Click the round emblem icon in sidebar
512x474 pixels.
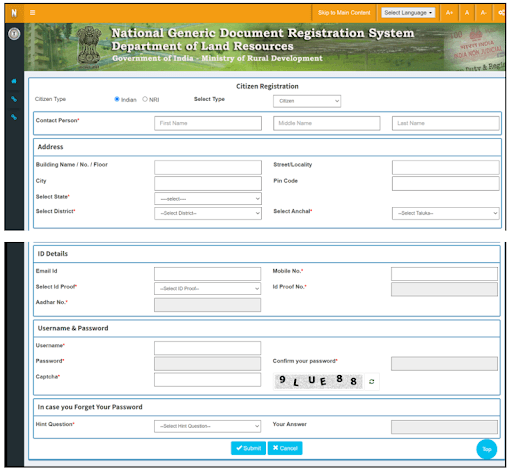[x=14, y=34]
